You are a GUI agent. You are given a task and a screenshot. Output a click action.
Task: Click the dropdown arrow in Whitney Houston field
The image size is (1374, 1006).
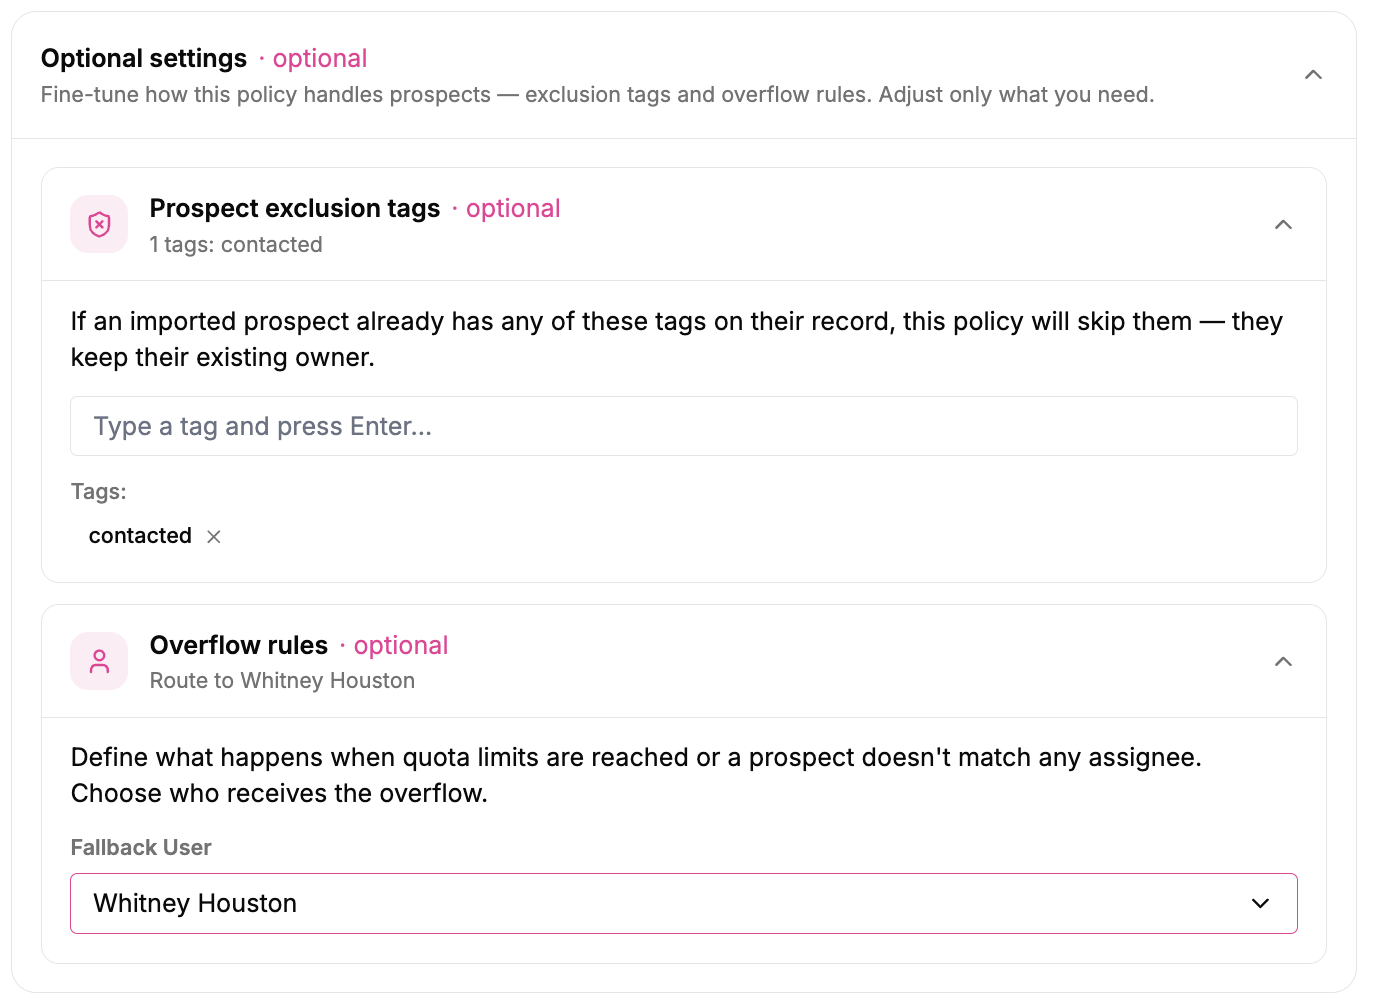click(x=1260, y=904)
